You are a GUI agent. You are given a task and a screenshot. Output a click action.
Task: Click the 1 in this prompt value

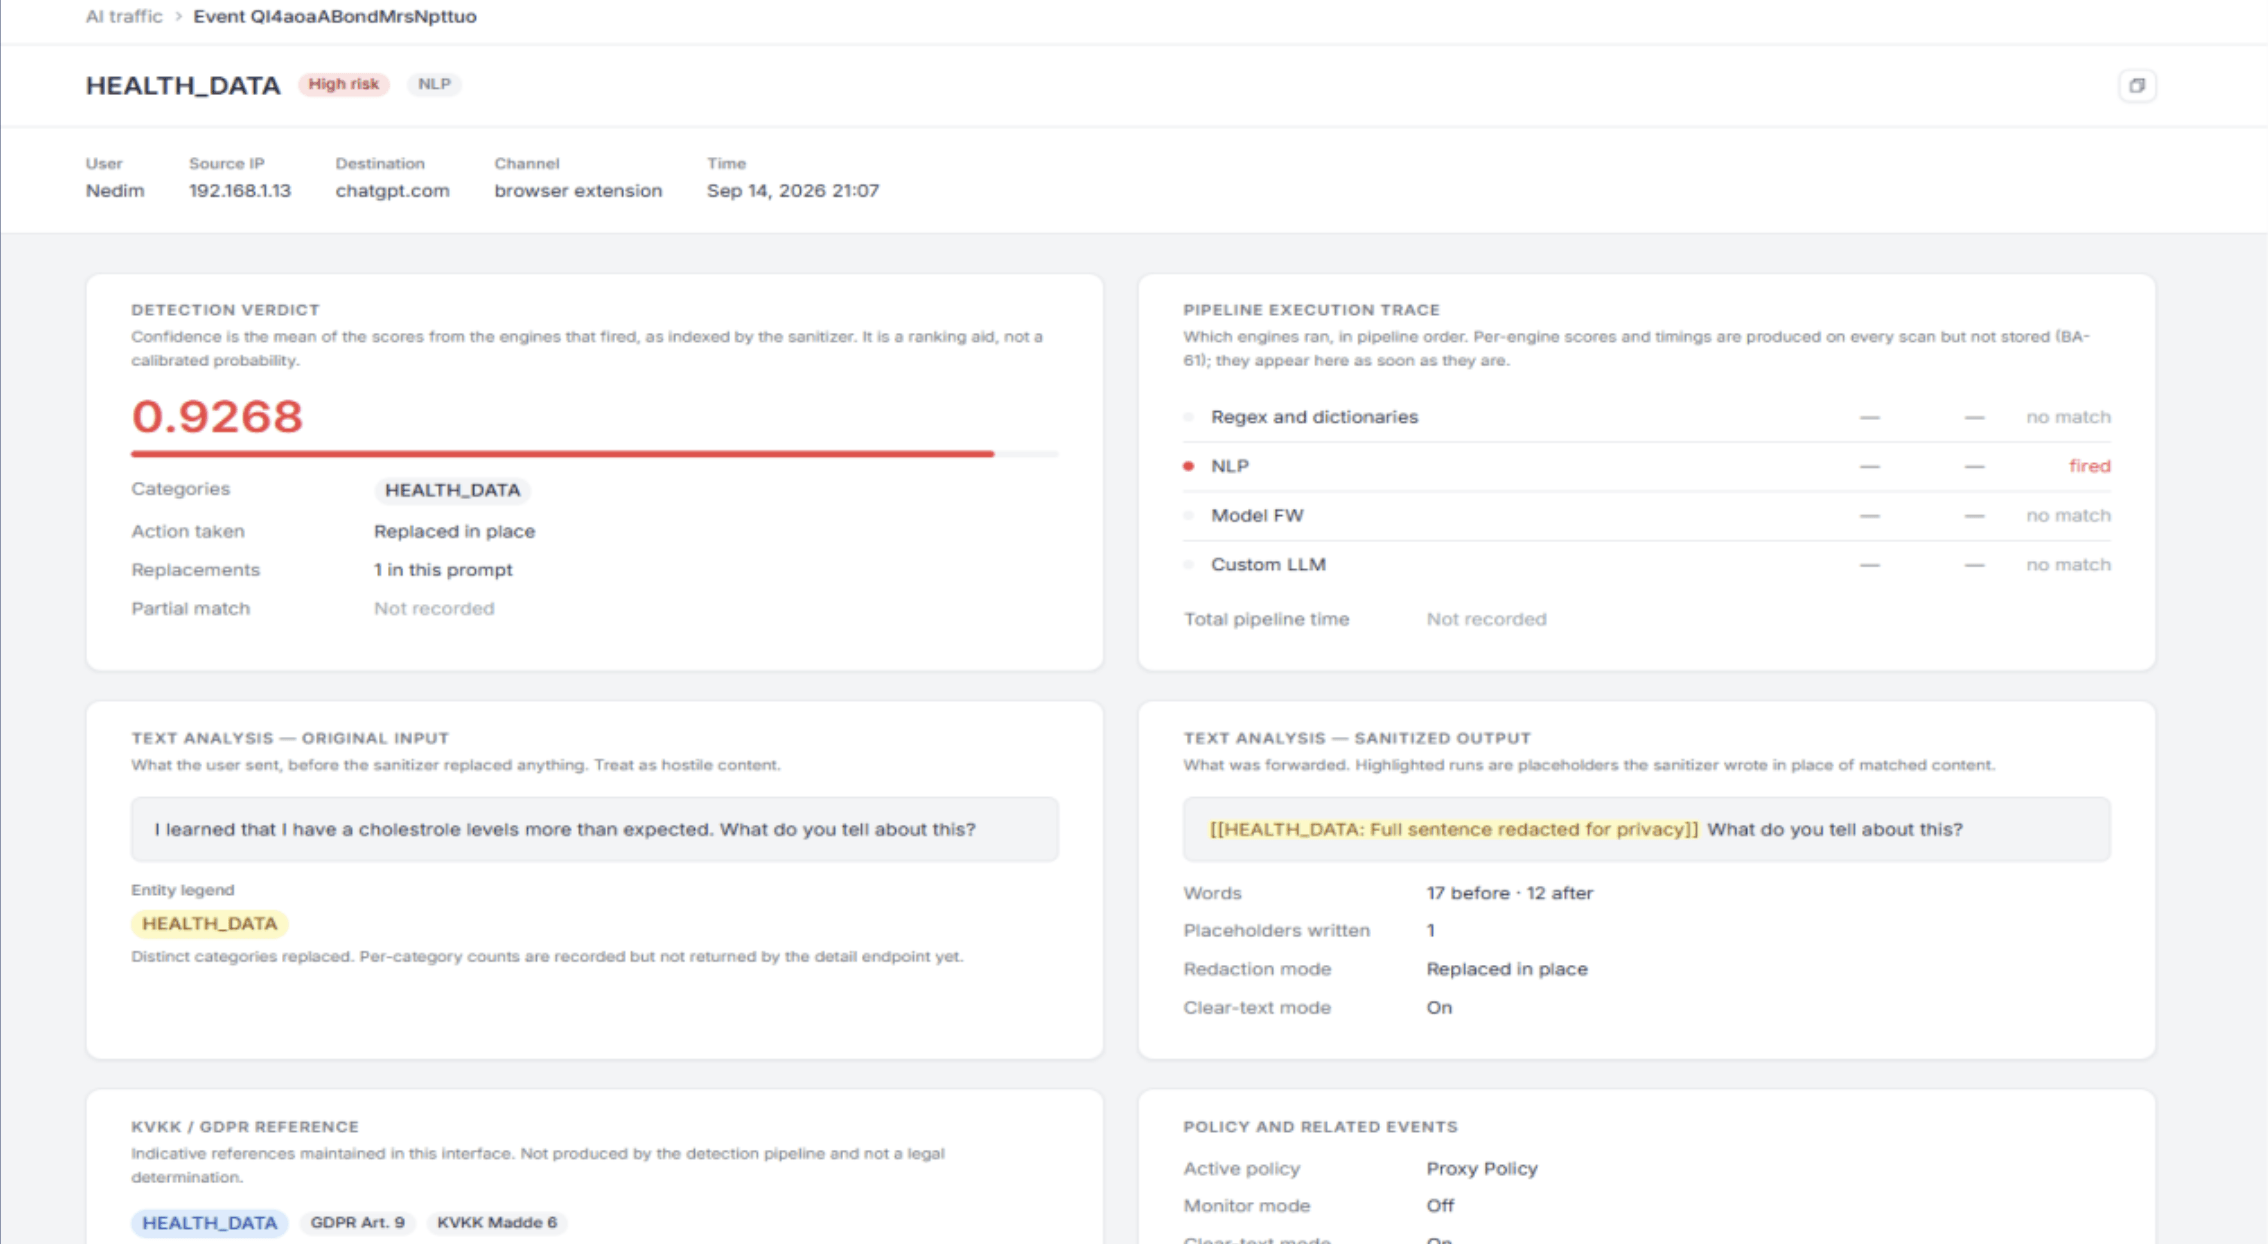443,569
